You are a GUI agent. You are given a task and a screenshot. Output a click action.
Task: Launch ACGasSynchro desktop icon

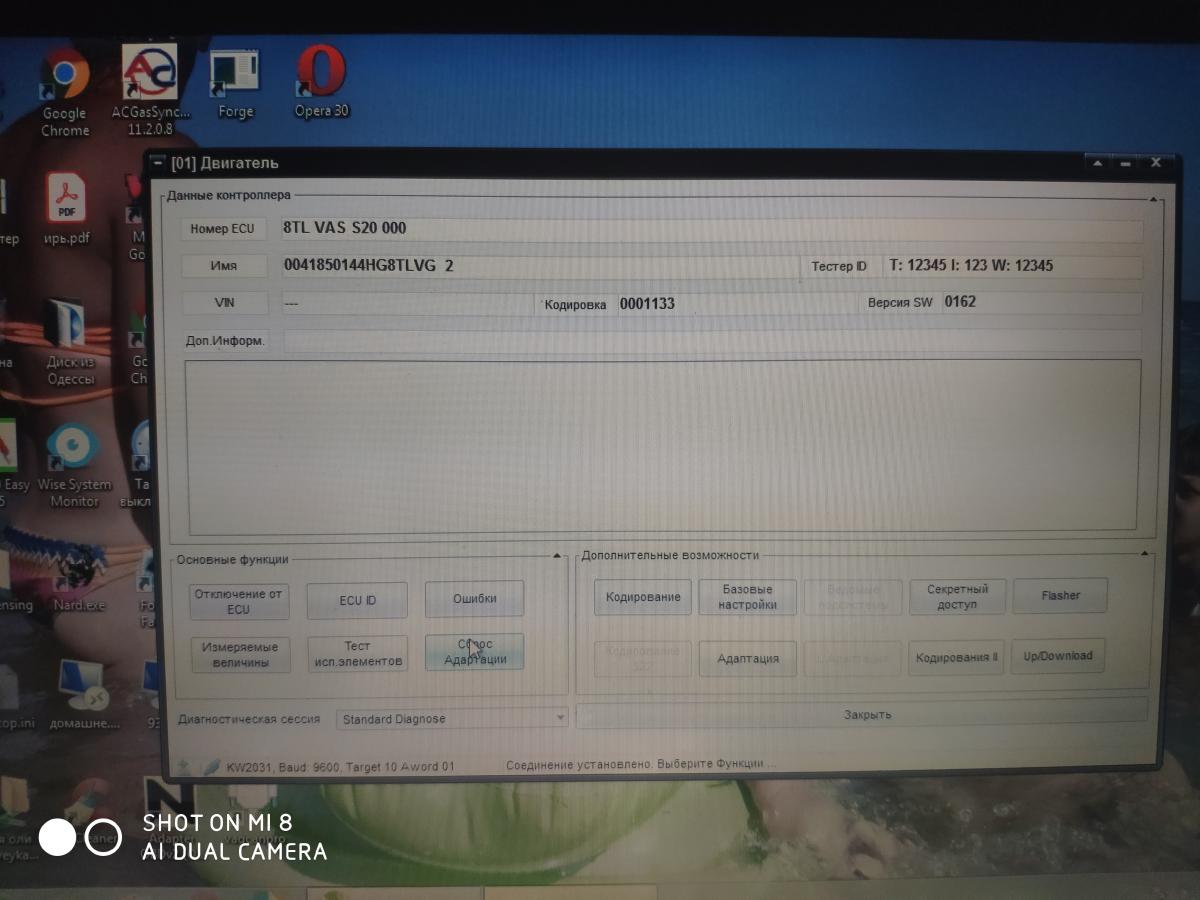click(x=149, y=76)
